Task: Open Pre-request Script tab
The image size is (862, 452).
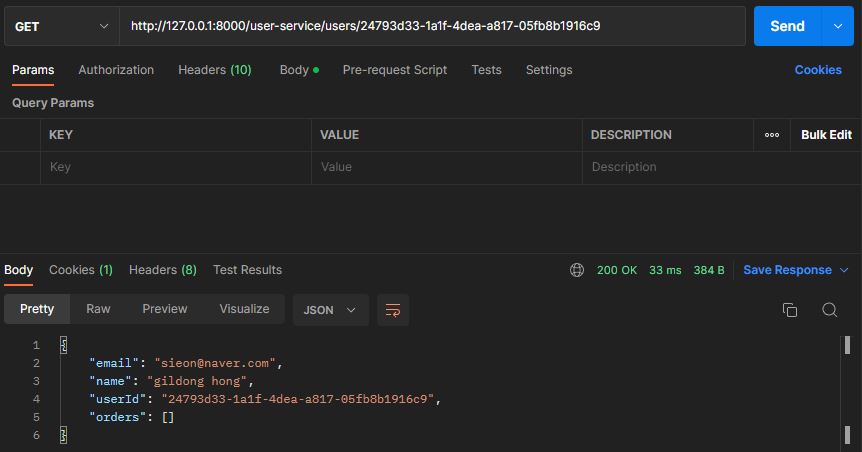Action: pos(395,70)
